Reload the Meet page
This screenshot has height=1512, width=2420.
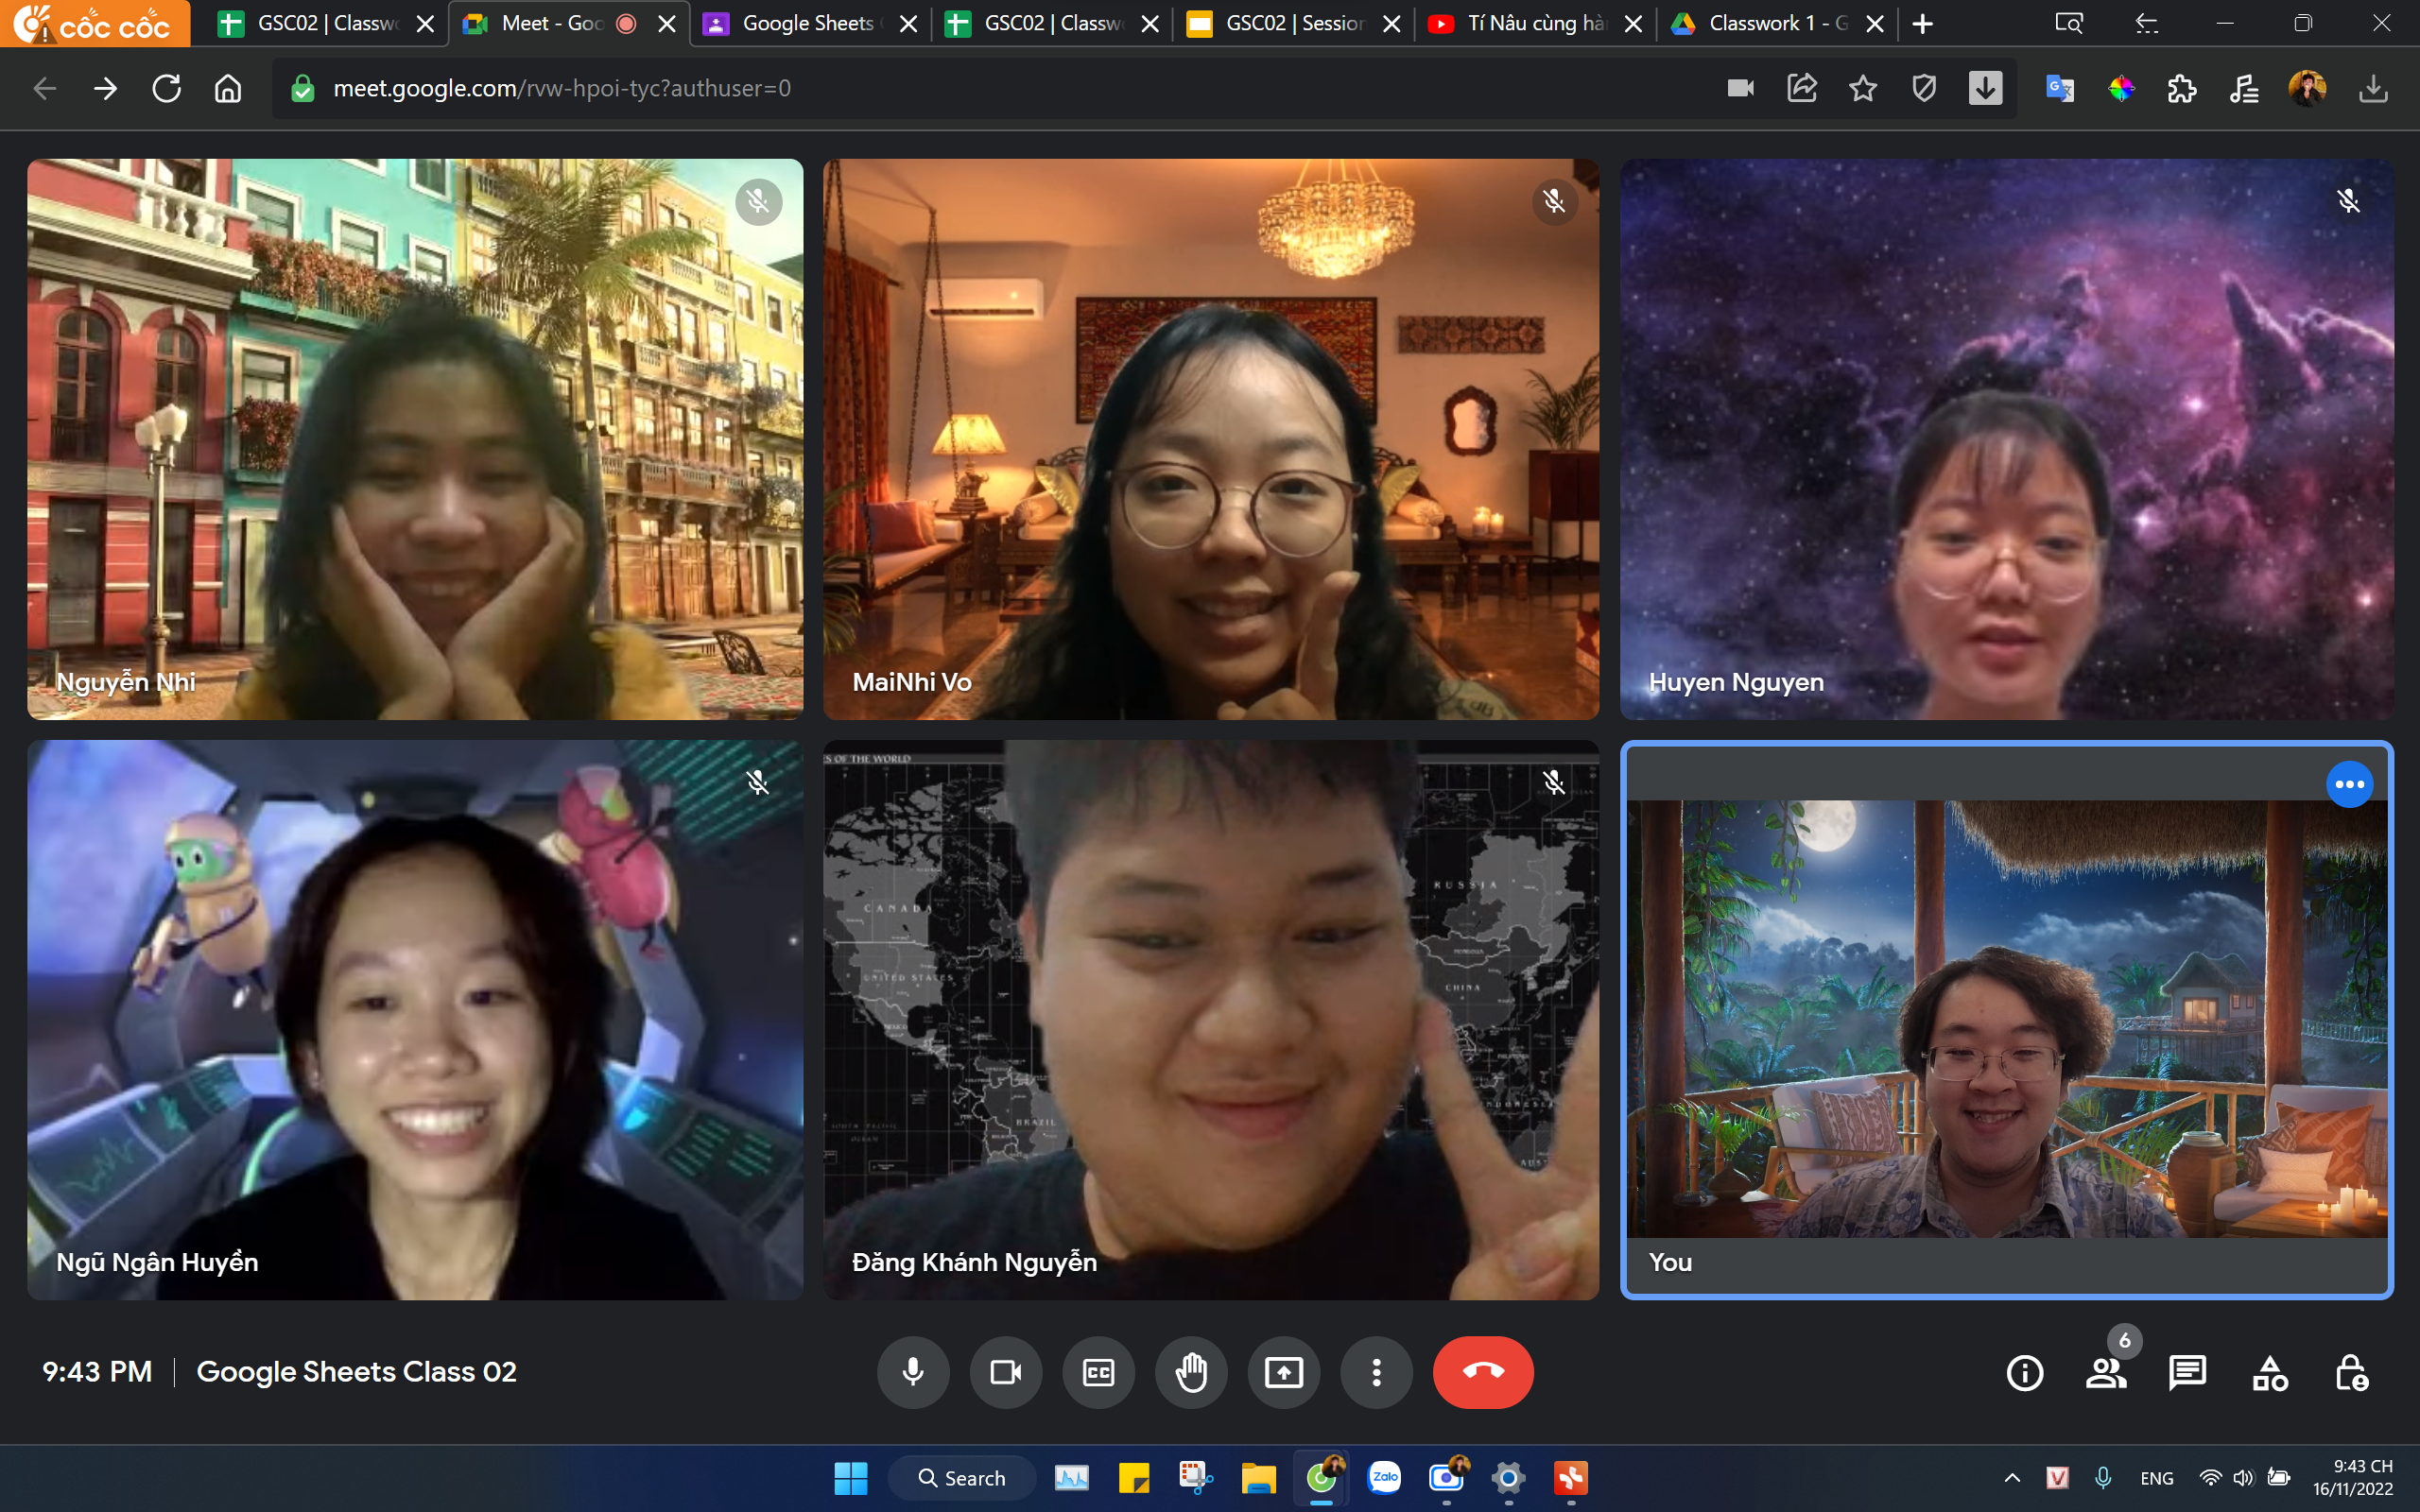coord(166,88)
